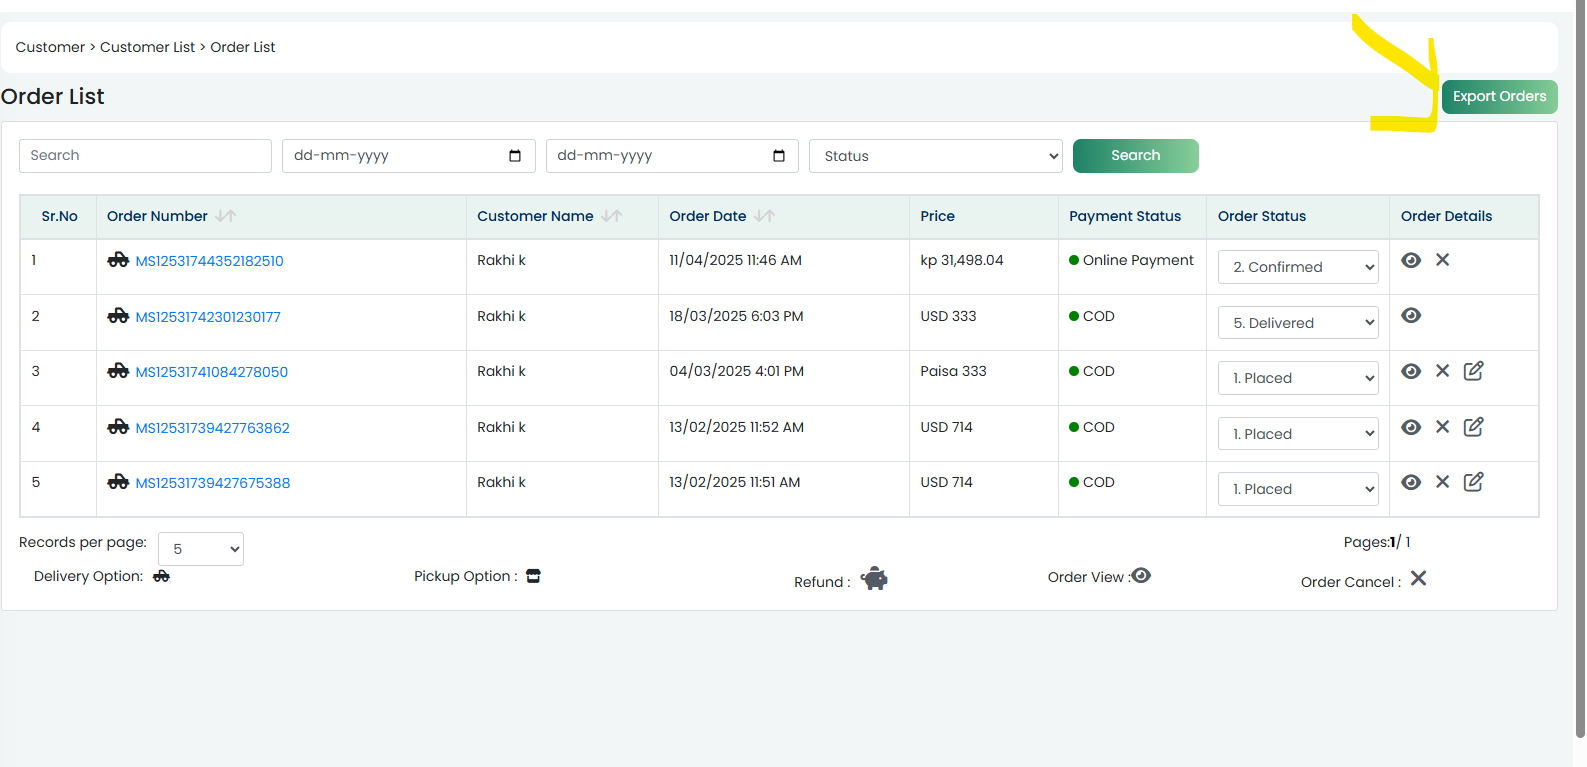
Task: Sort by Customer Name column
Action: (612, 216)
